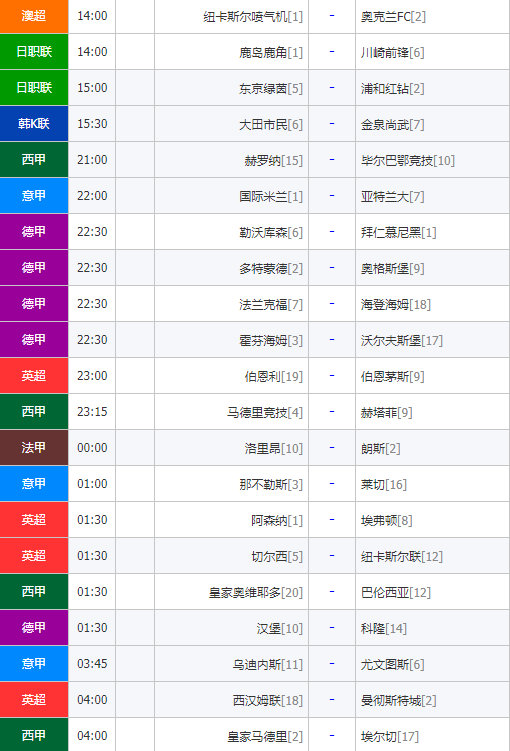Viewport: 510px width, 751px height.
Task: Select team 伯恩利[19]
Action: point(274,376)
